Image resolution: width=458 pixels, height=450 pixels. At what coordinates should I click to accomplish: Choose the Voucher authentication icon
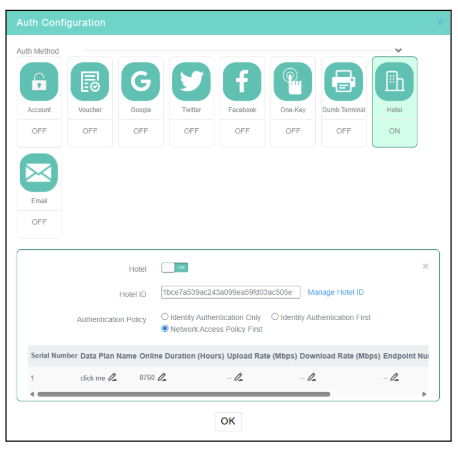pyautogui.click(x=90, y=82)
